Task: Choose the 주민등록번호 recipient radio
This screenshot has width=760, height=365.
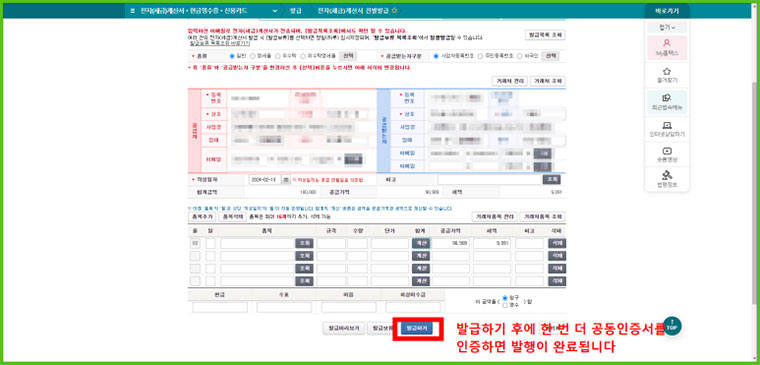Action: coord(481,56)
